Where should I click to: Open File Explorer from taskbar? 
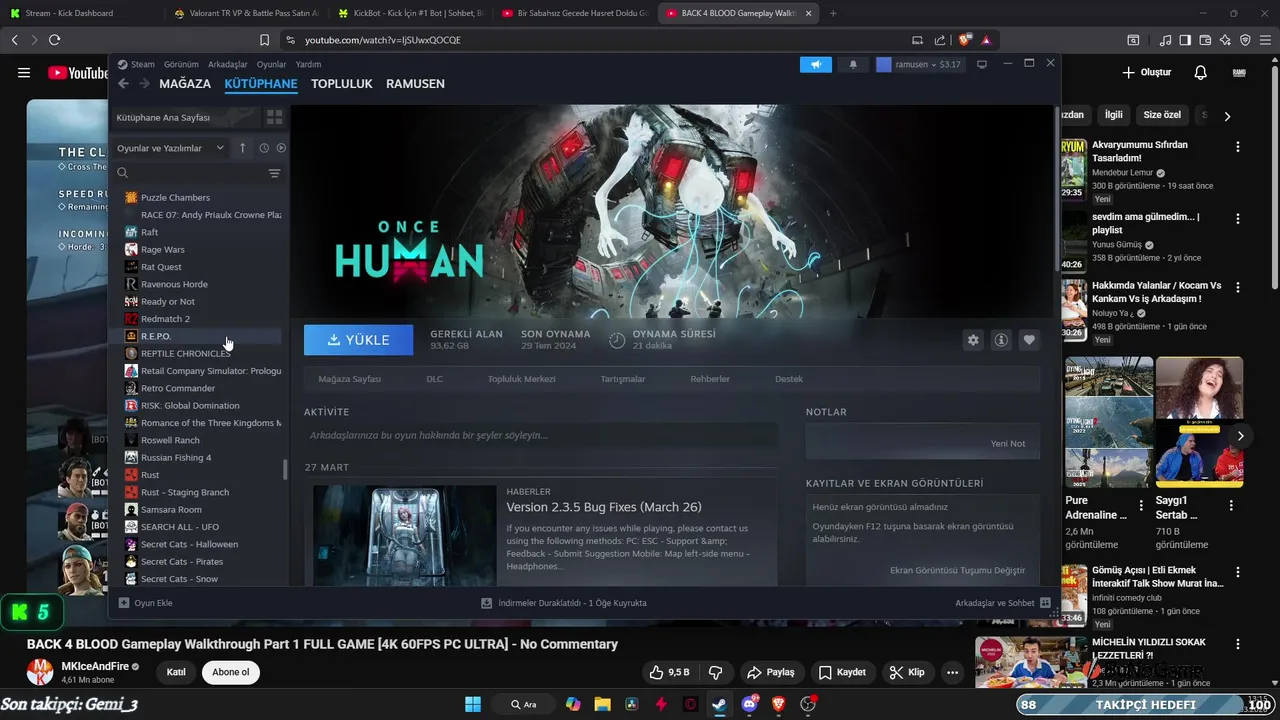coord(602,704)
